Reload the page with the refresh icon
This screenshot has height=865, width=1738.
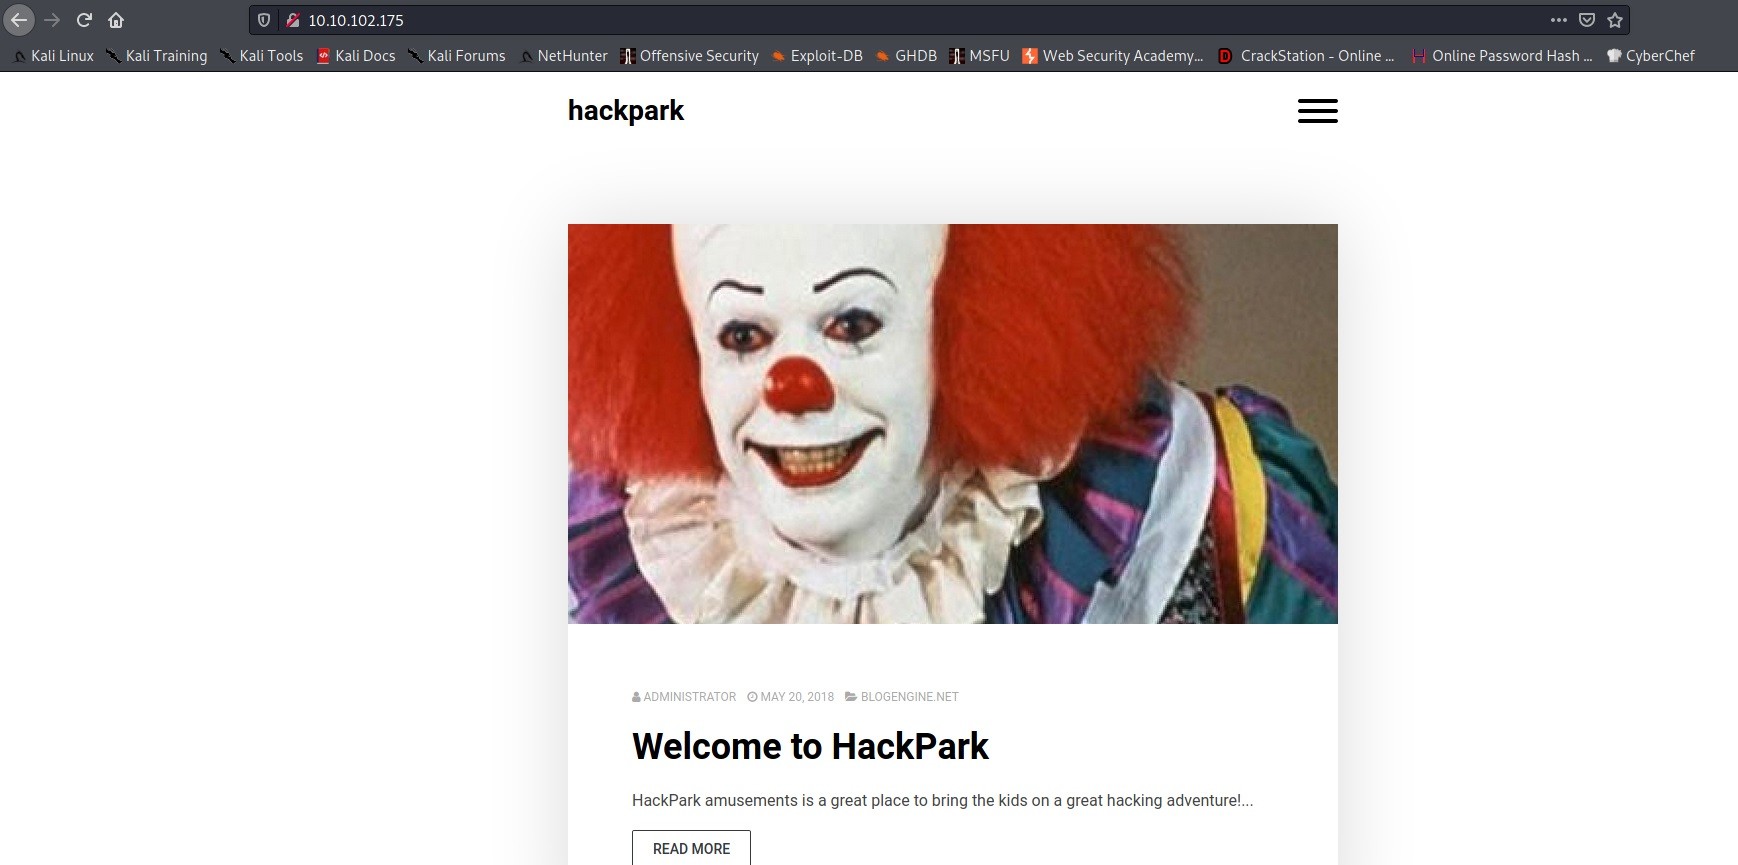pyautogui.click(x=84, y=20)
